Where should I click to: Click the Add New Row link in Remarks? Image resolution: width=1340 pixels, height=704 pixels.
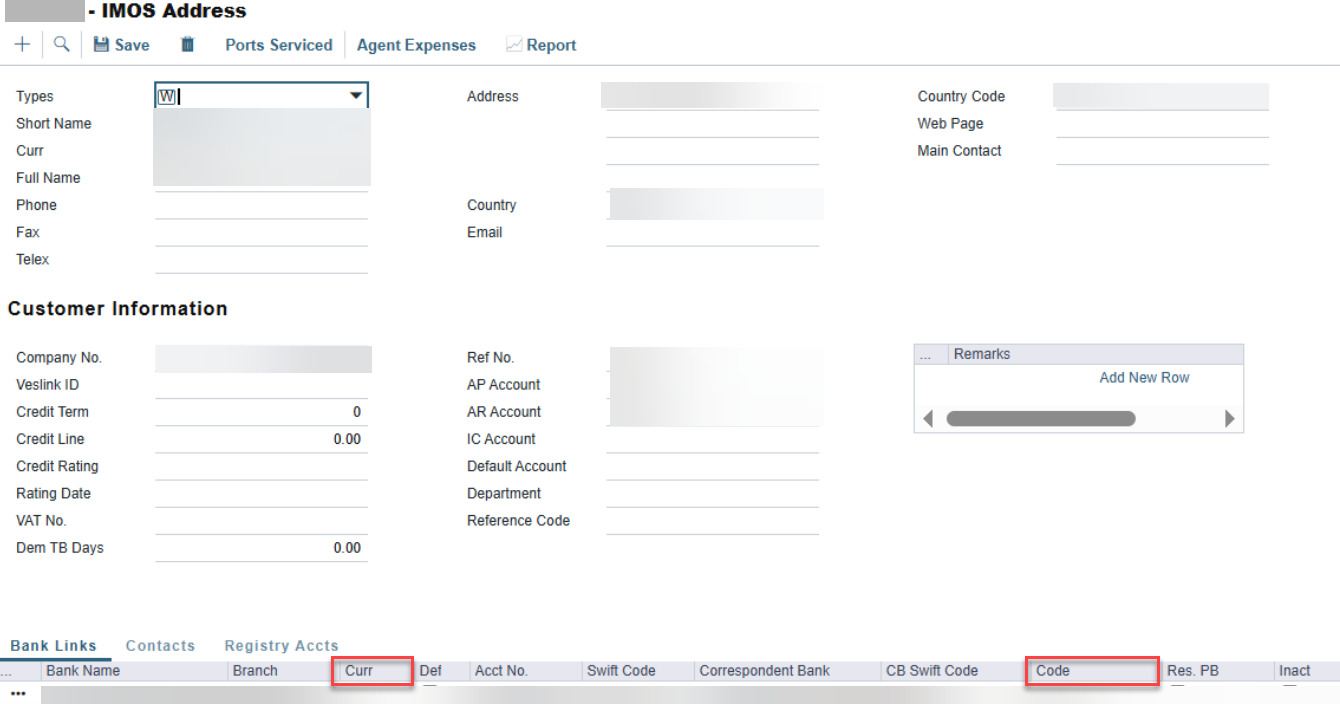click(x=1144, y=378)
